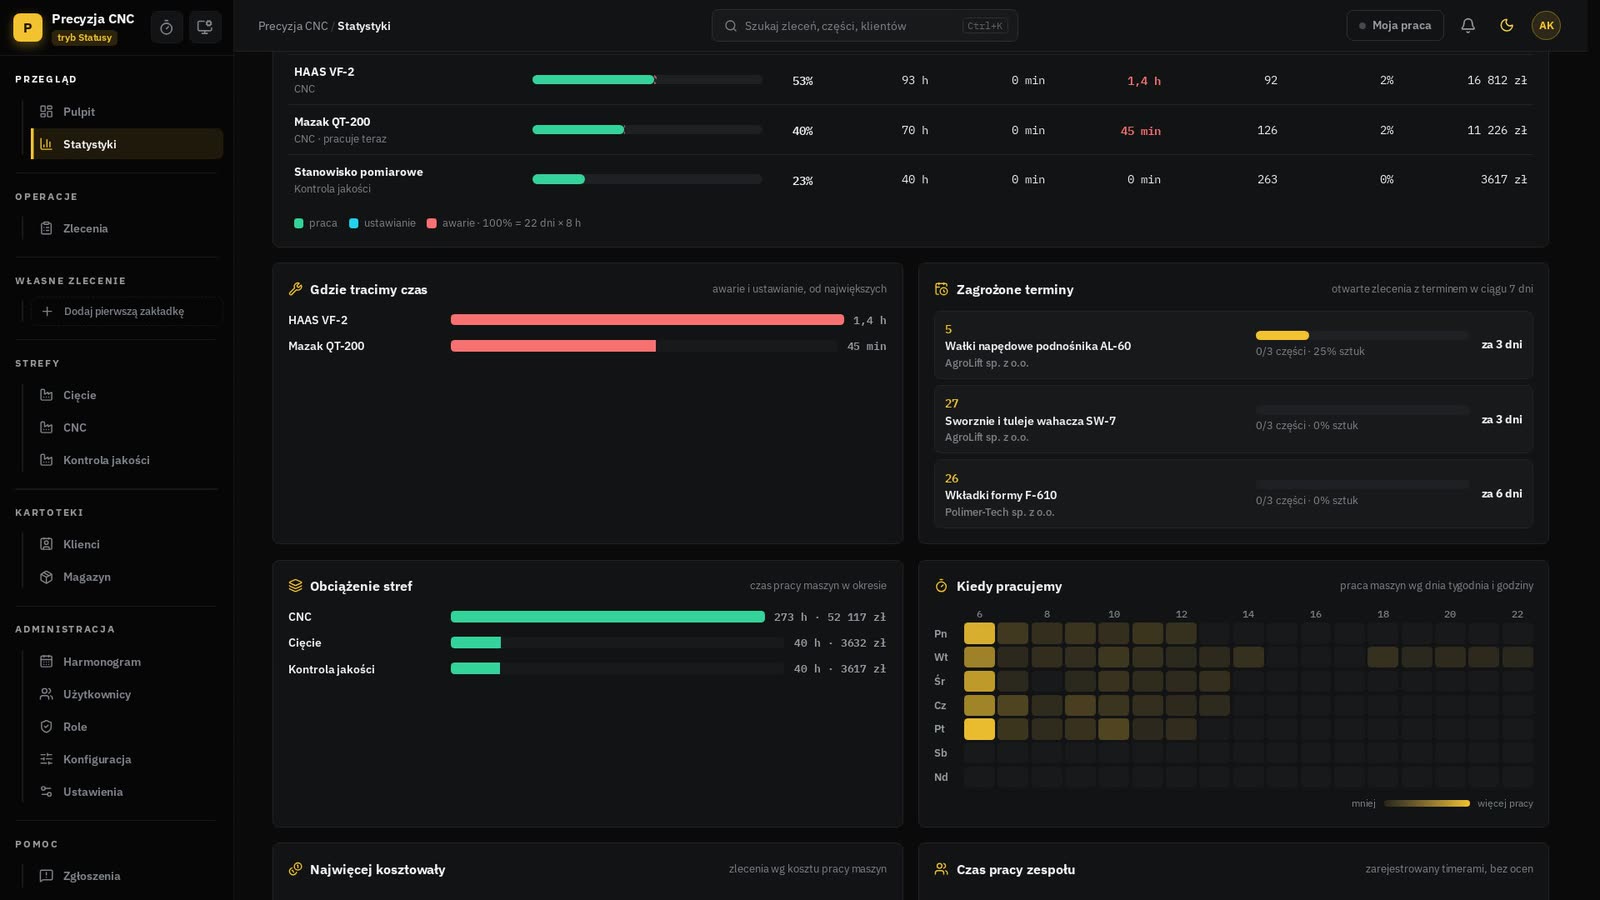Click the Moja praca button
Image resolution: width=1600 pixels, height=900 pixels.
1394,26
